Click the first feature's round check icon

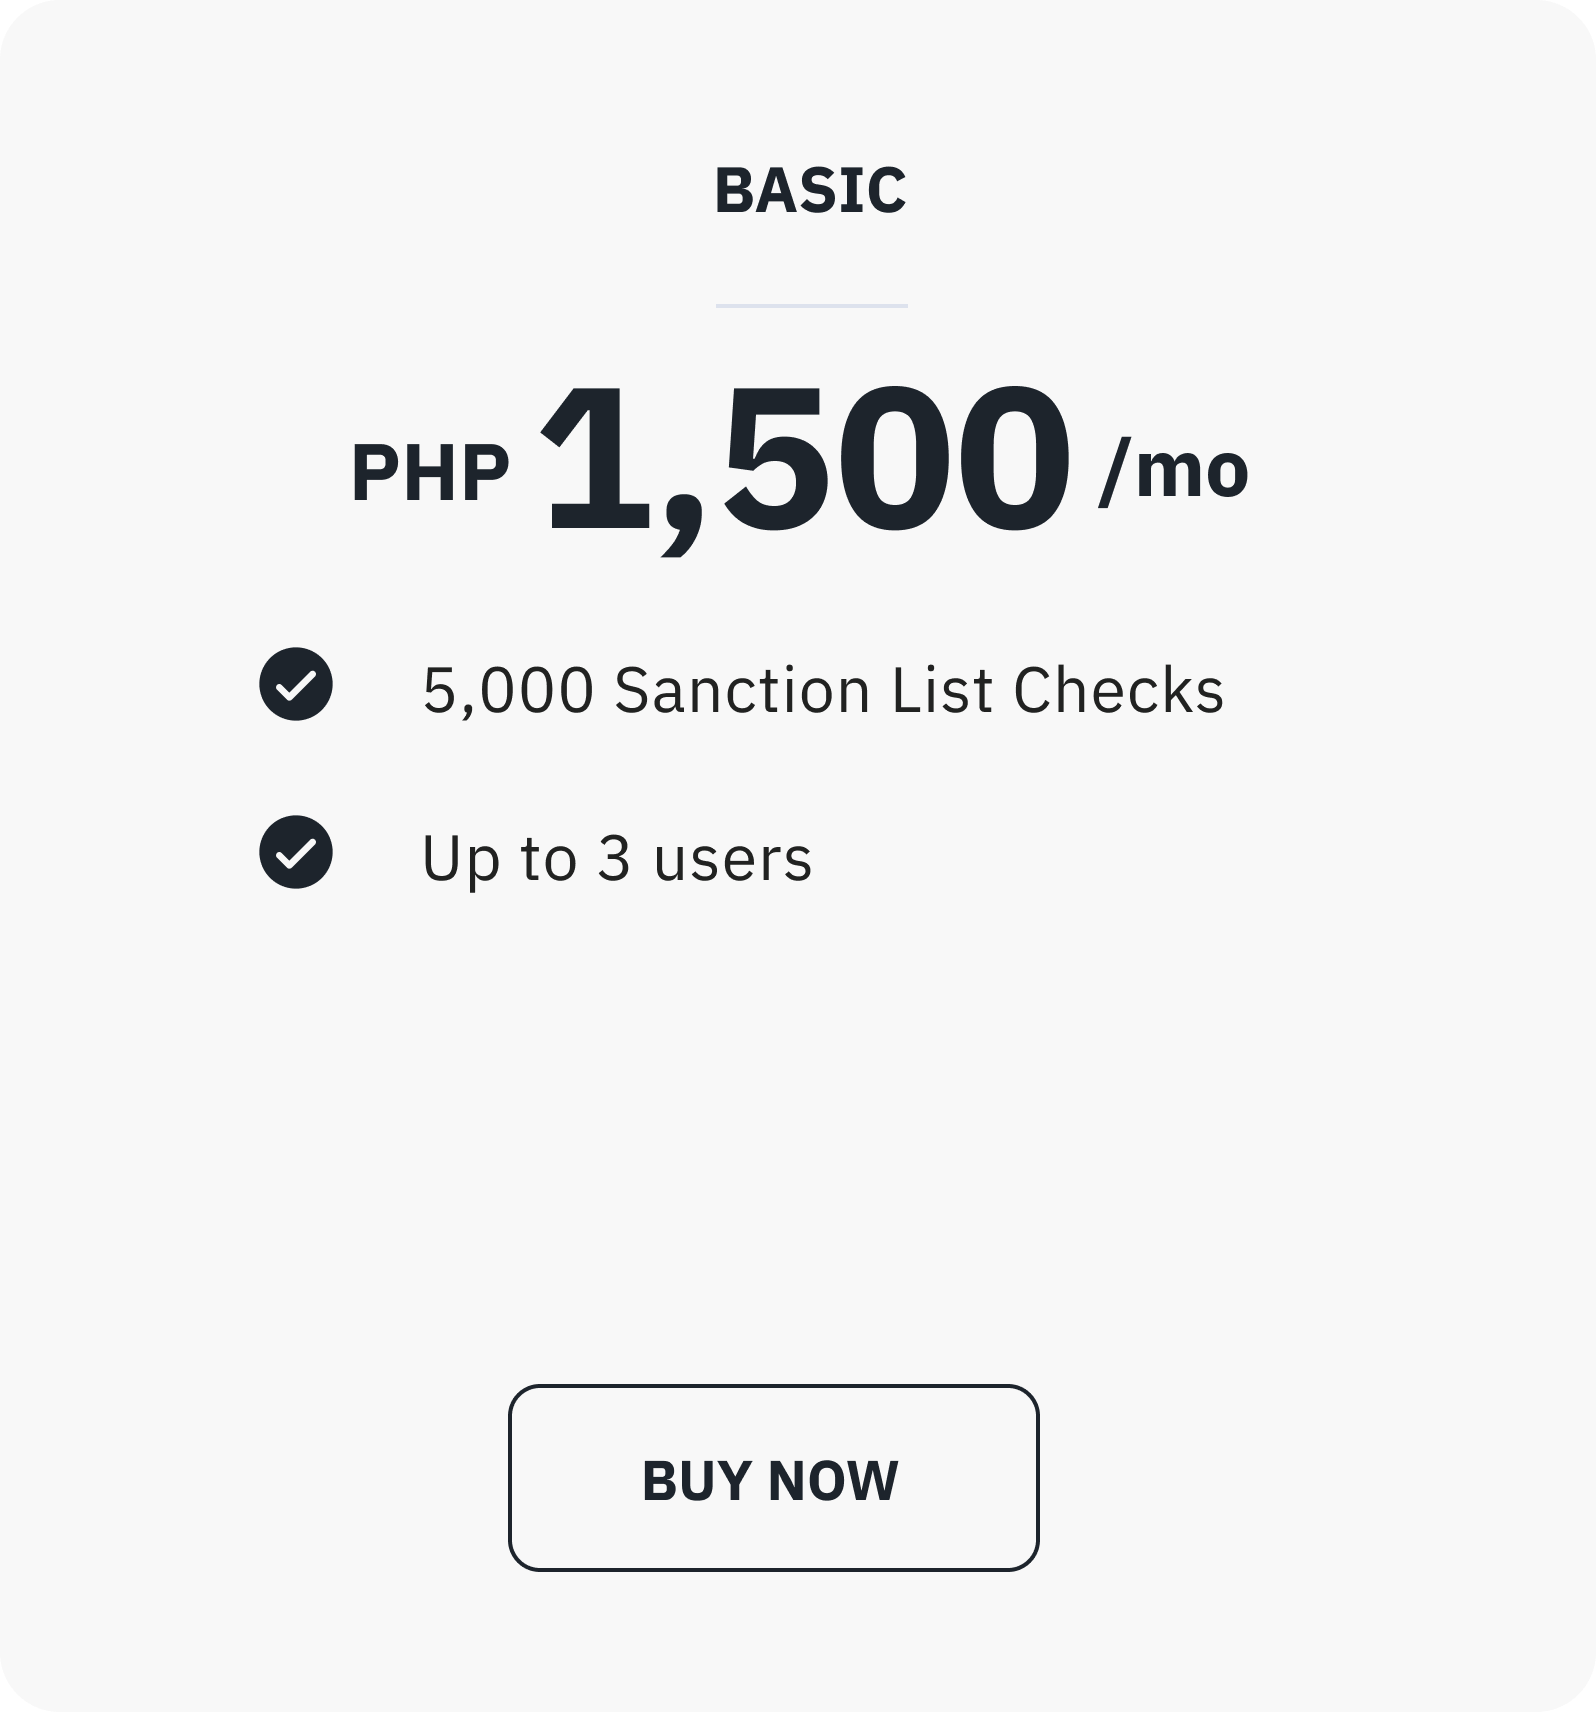296,684
